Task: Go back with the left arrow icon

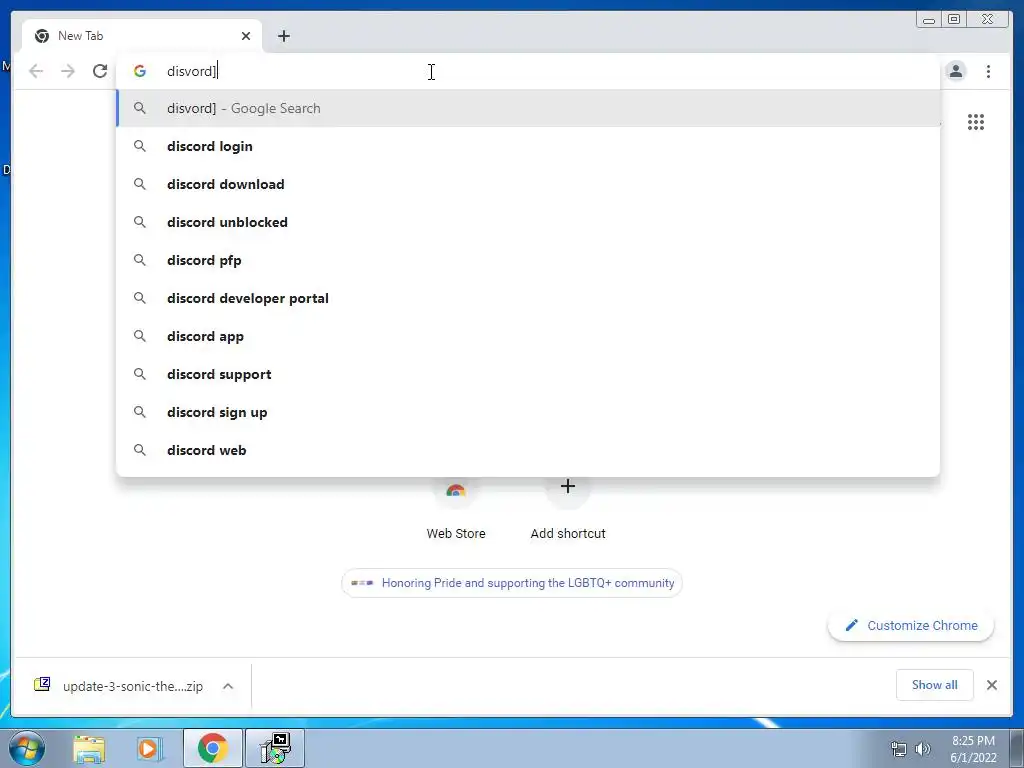Action: click(36, 71)
